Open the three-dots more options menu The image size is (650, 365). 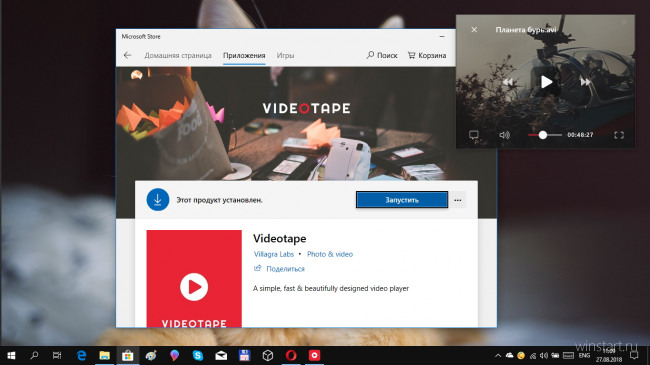coord(458,200)
